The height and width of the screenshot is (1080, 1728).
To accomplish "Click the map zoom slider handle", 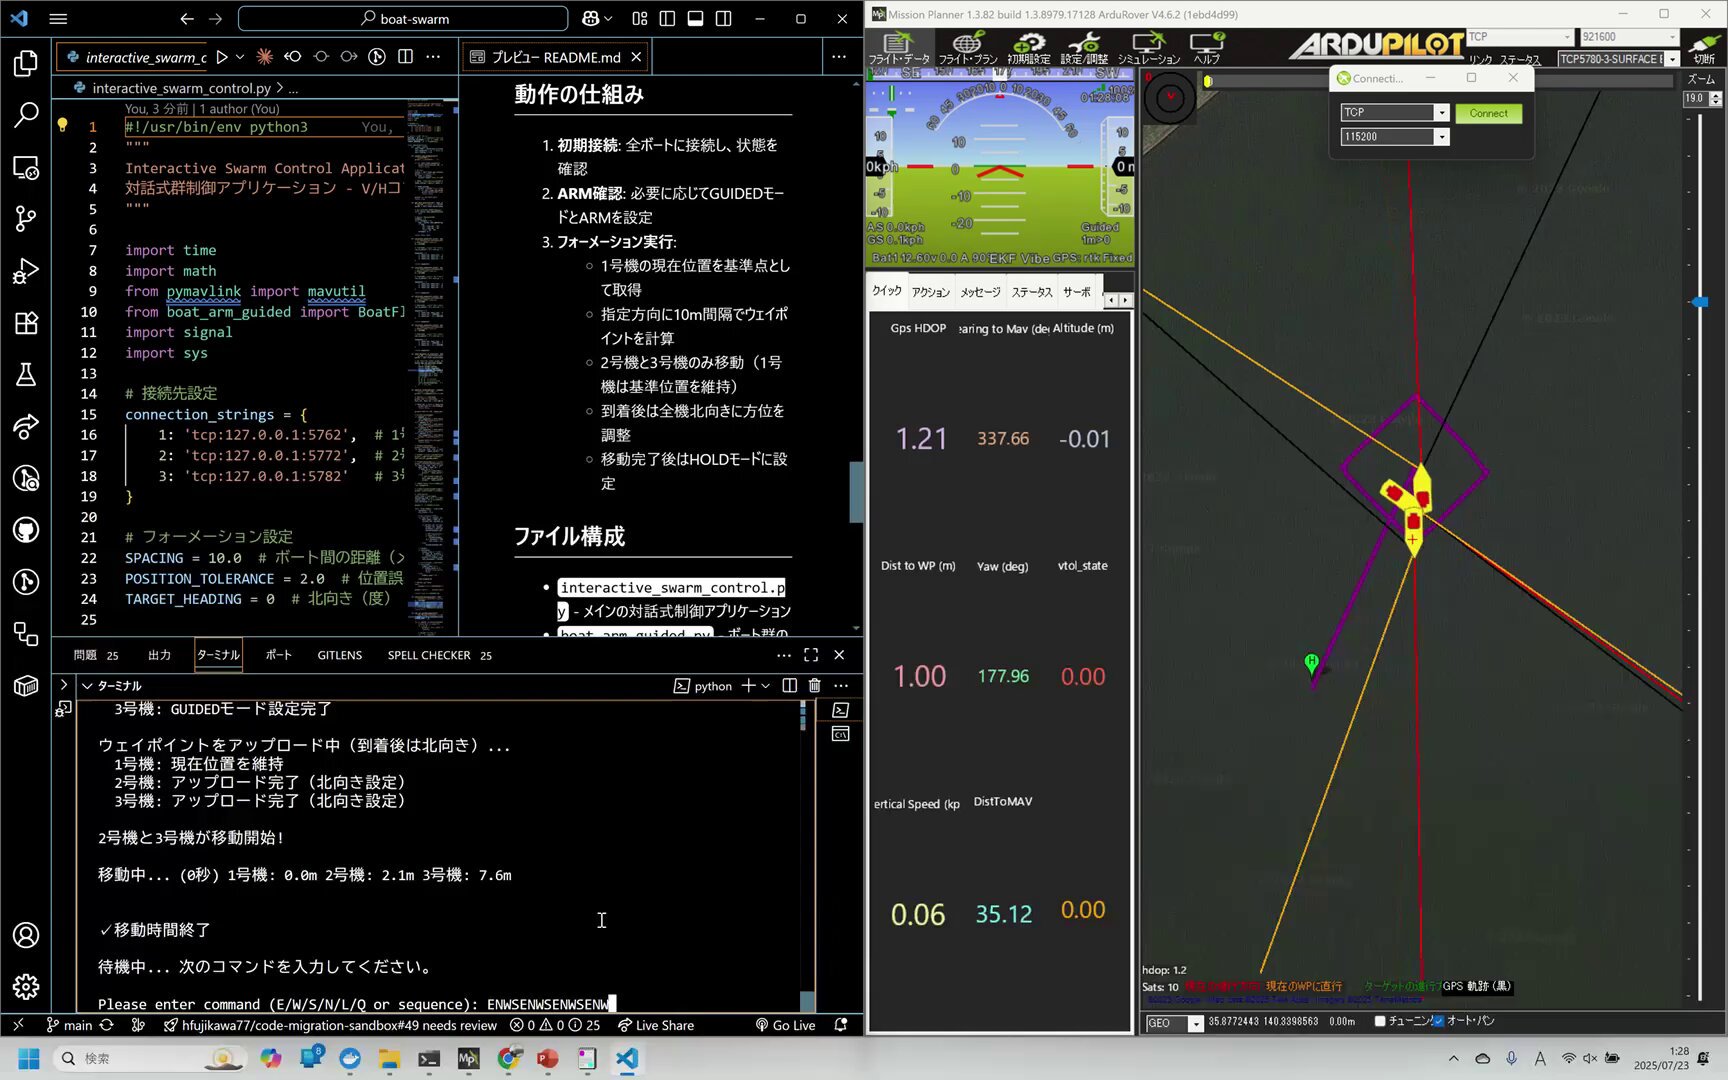I will tap(1699, 301).
